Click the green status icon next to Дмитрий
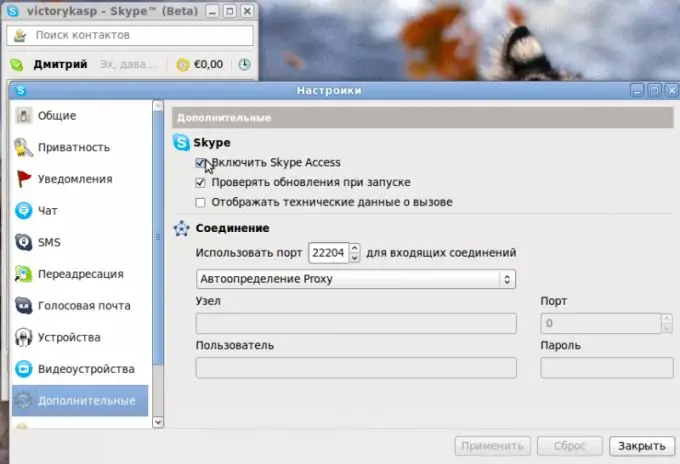680x464 pixels. click(17, 65)
